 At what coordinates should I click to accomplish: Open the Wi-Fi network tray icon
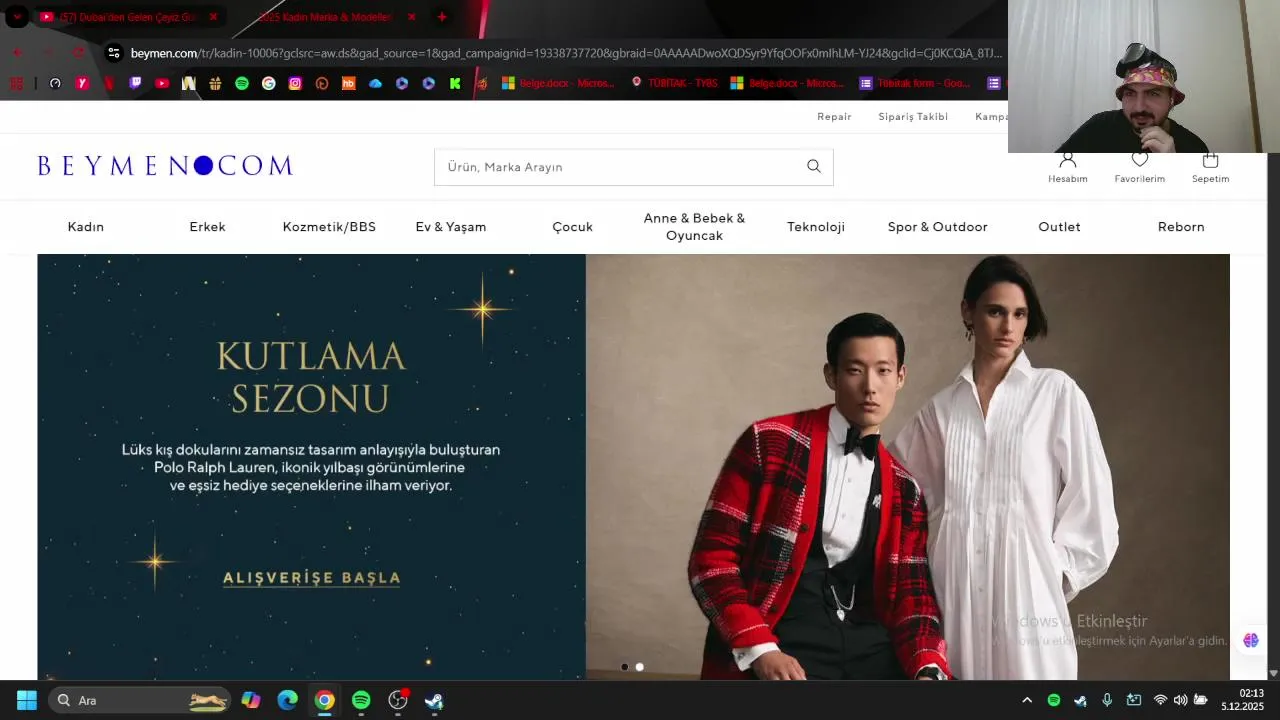click(x=1160, y=700)
